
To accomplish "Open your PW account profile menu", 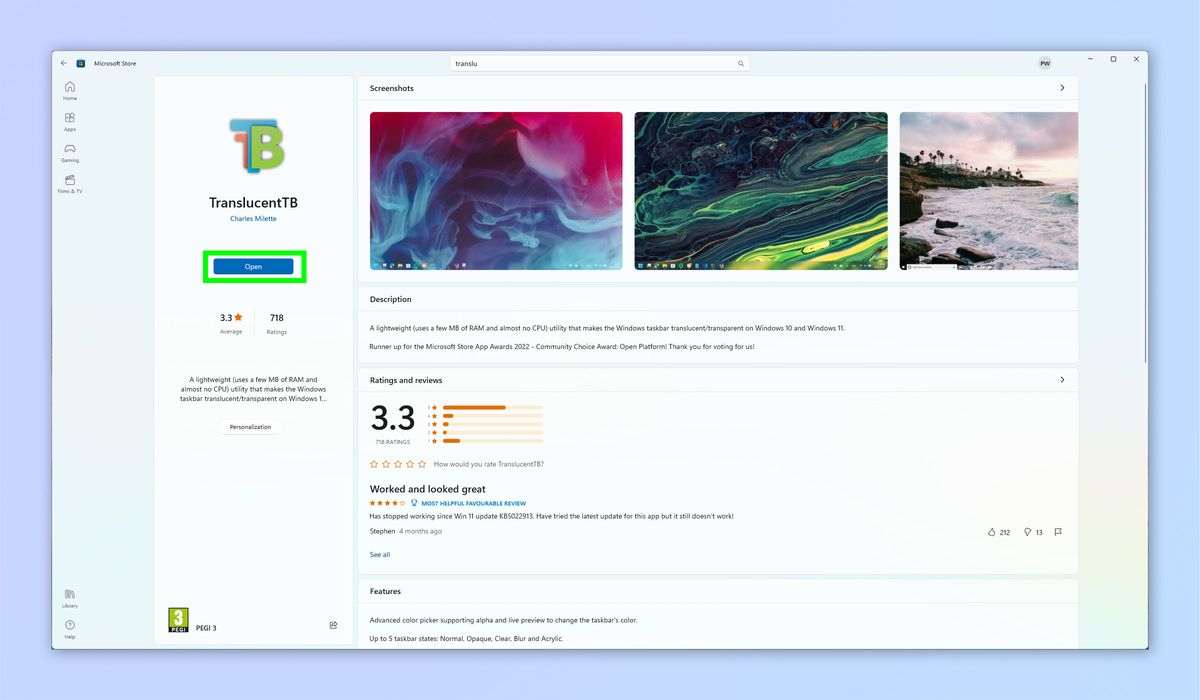I will (1044, 62).
